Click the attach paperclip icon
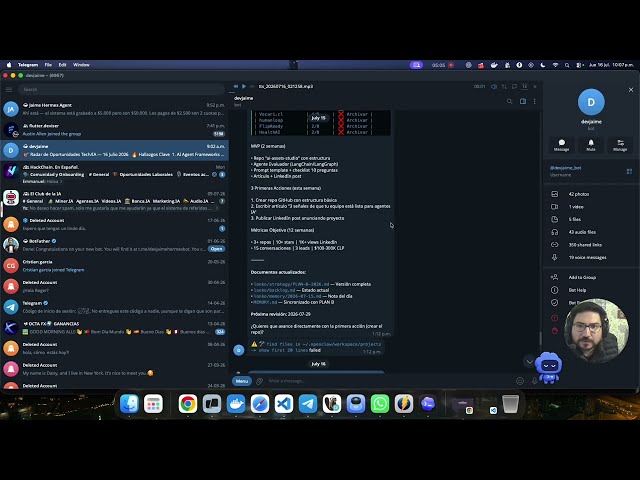Viewport: 640px width, 480px height. tap(259, 381)
